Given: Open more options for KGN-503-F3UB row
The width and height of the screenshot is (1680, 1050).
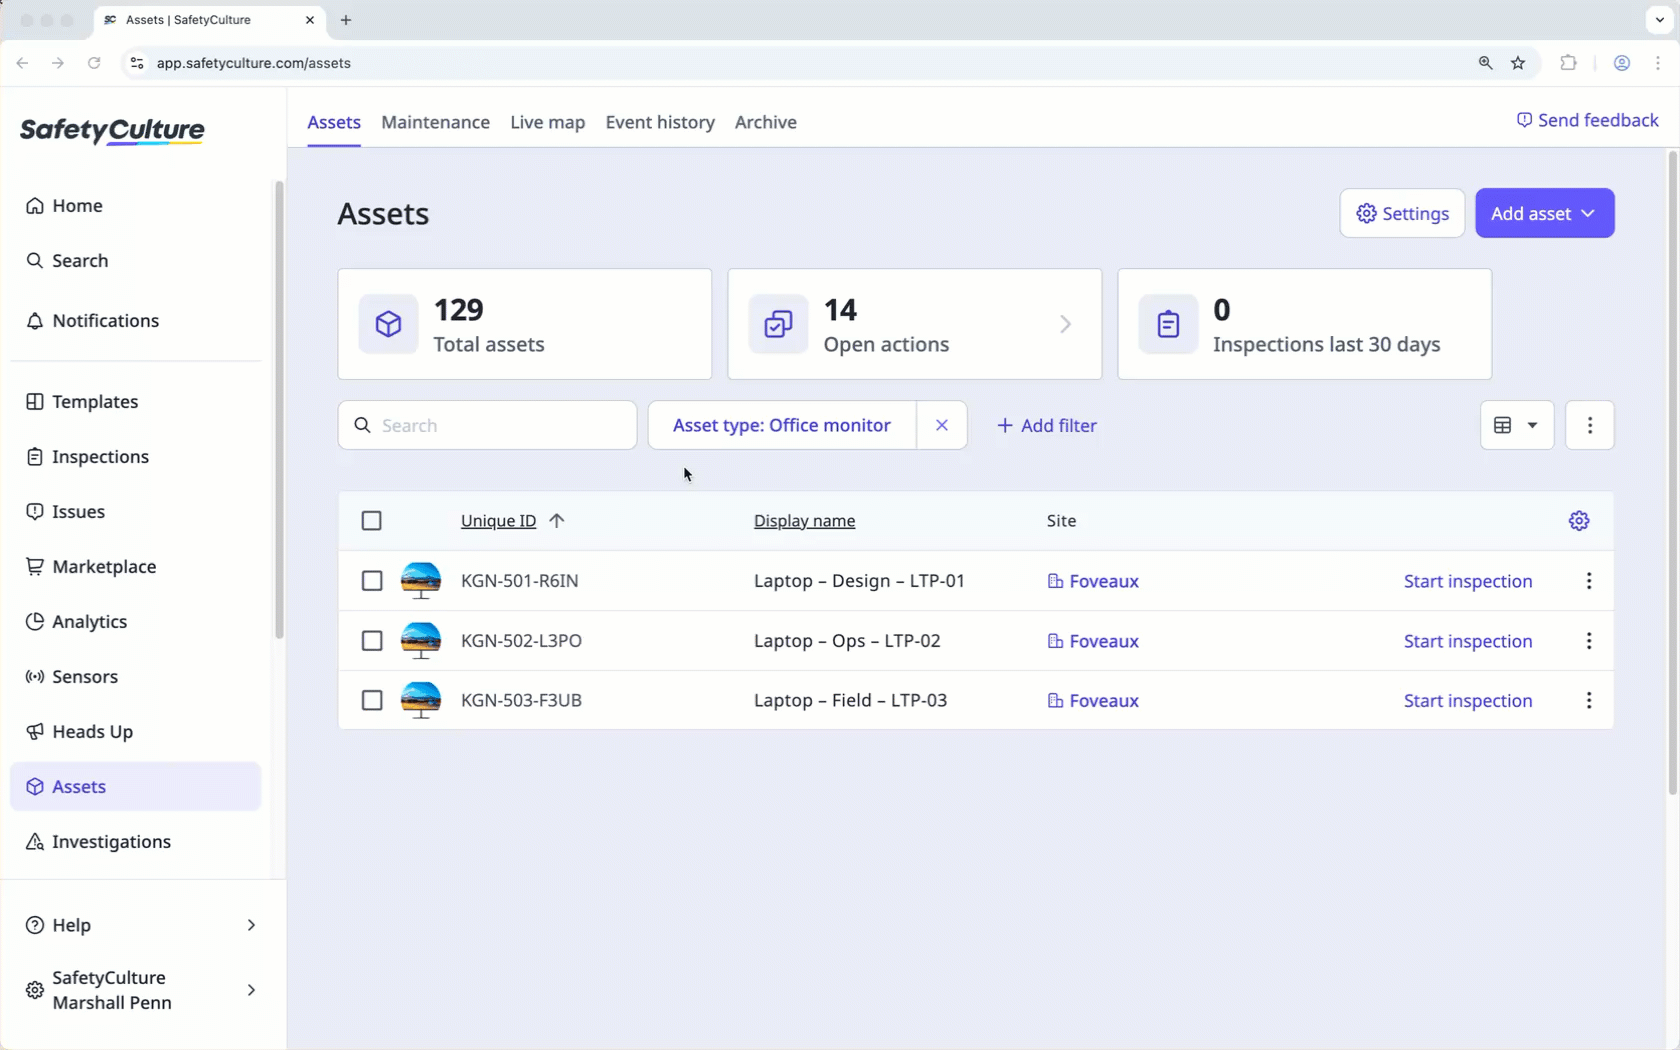Looking at the screenshot, I should tap(1589, 700).
